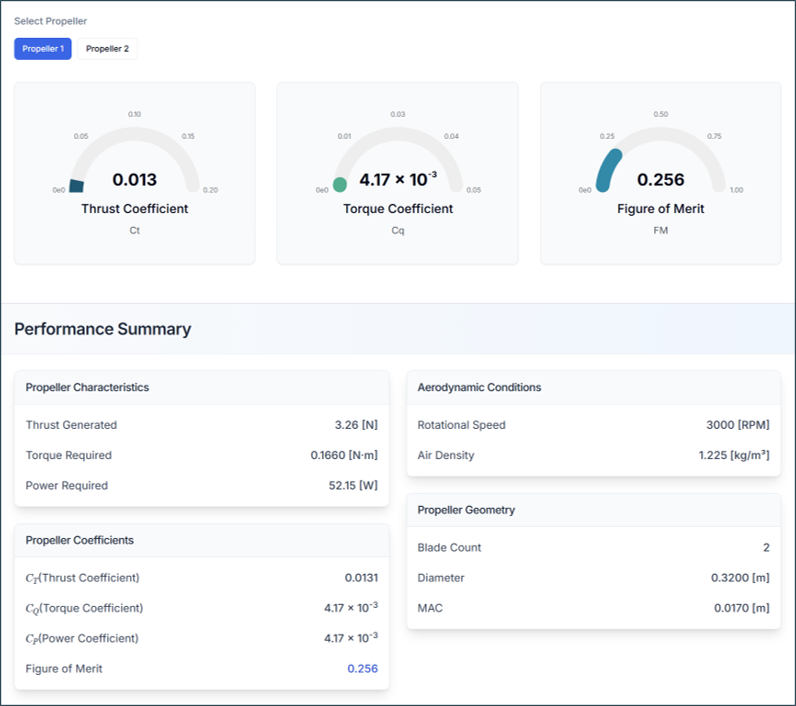Click the Air Density row label

[445, 455]
